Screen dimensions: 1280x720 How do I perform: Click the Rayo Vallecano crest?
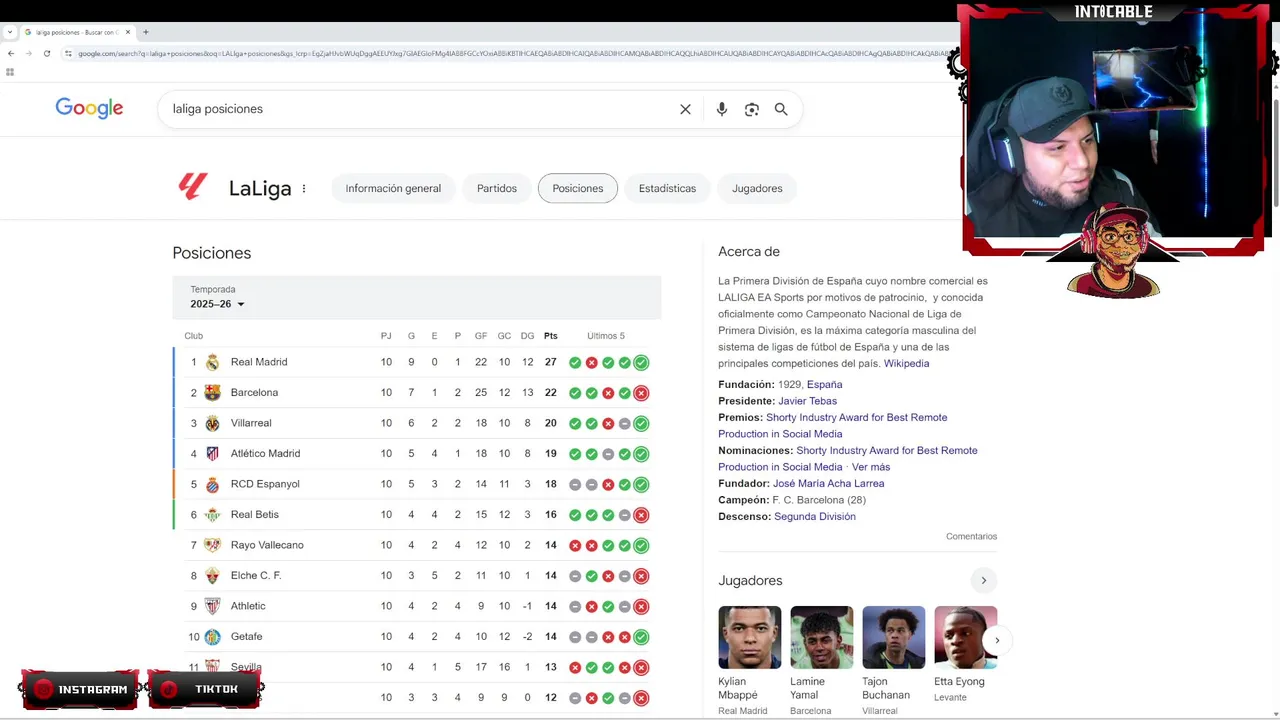point(212,545)
